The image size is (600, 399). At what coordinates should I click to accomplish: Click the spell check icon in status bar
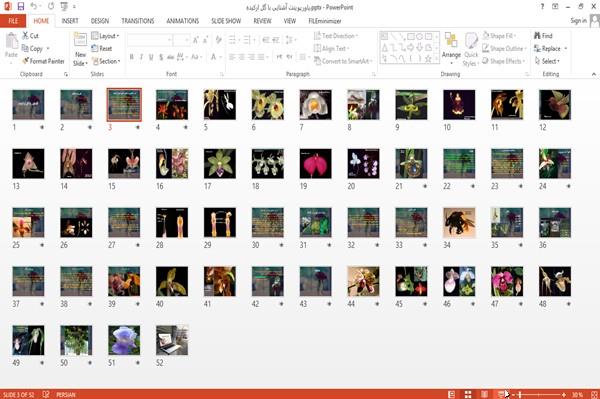[x=46, y=394]
